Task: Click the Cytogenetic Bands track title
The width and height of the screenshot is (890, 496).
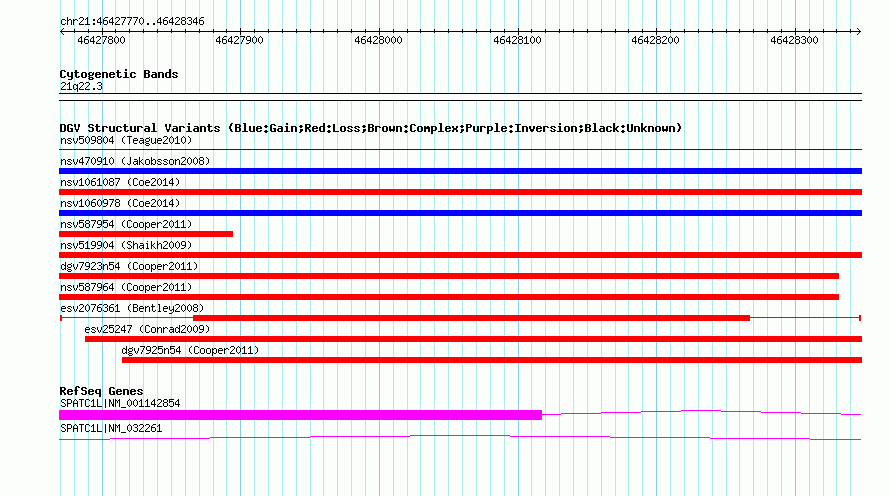Action: 119,74
